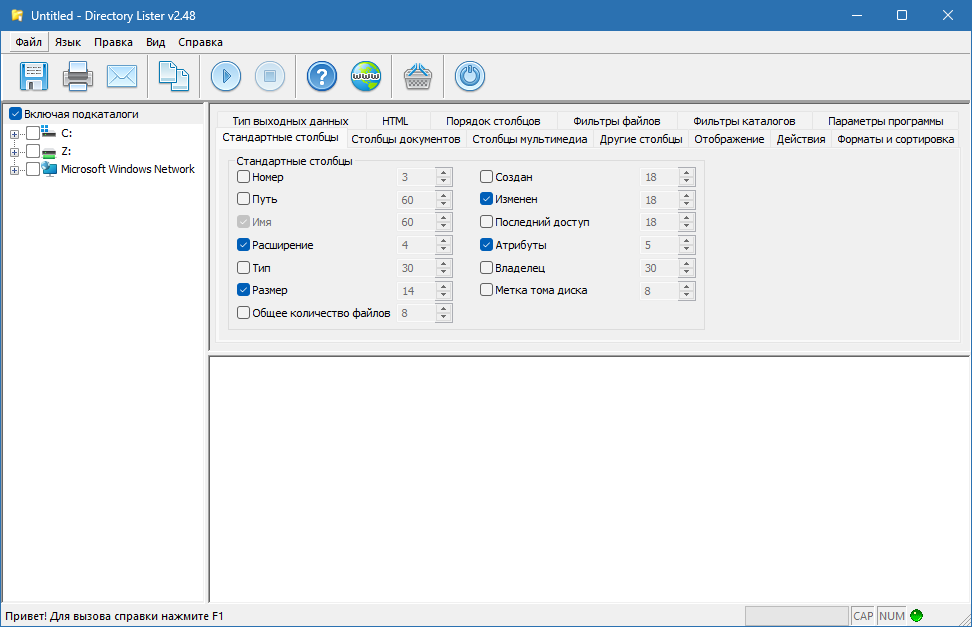Click the Directory Lister title bar app icon
This screenshot has height=627, width=972.
[x=17, y=16]
